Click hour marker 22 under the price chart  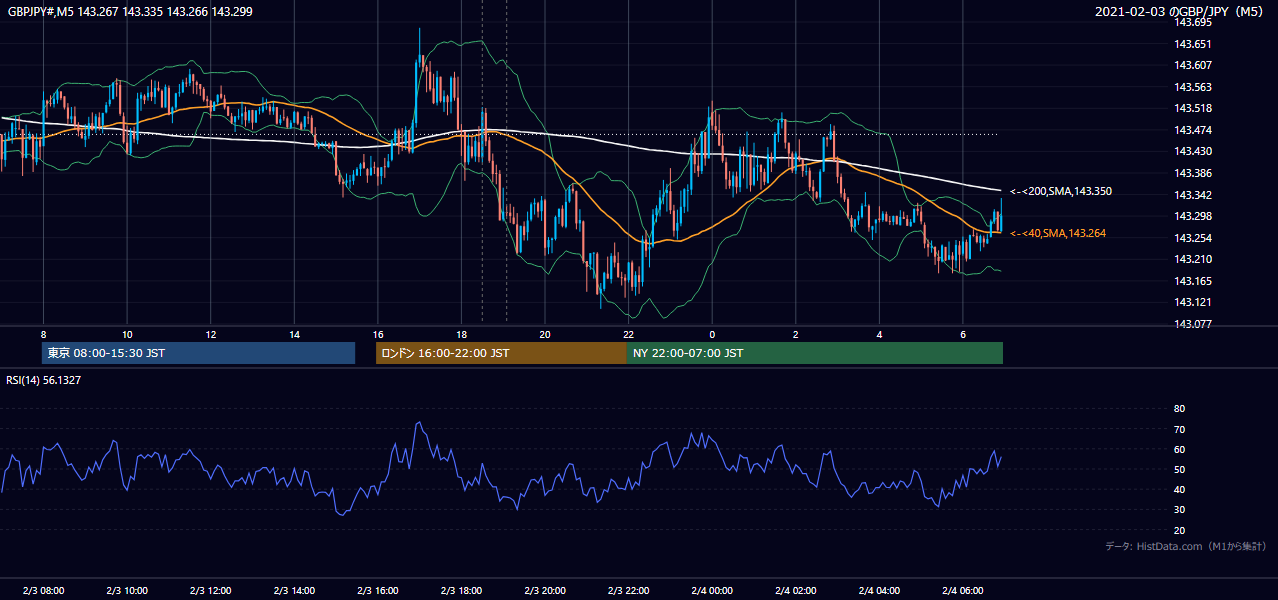tap(629, 334)
